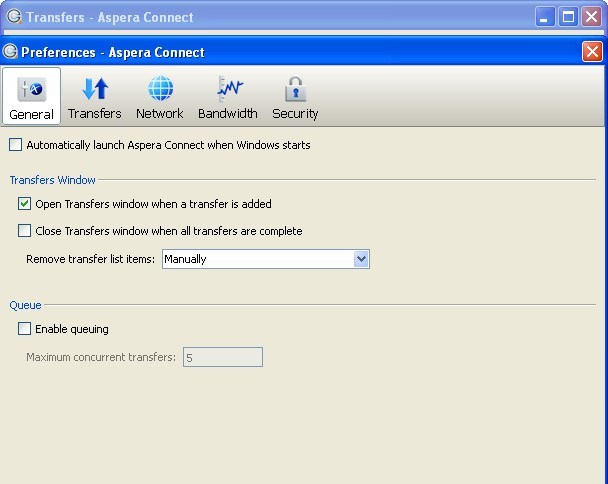Expand the Remove transfer list items dropdown arrow
The height and width of the screenshot is (484, 608).
[x=361, y=259]
